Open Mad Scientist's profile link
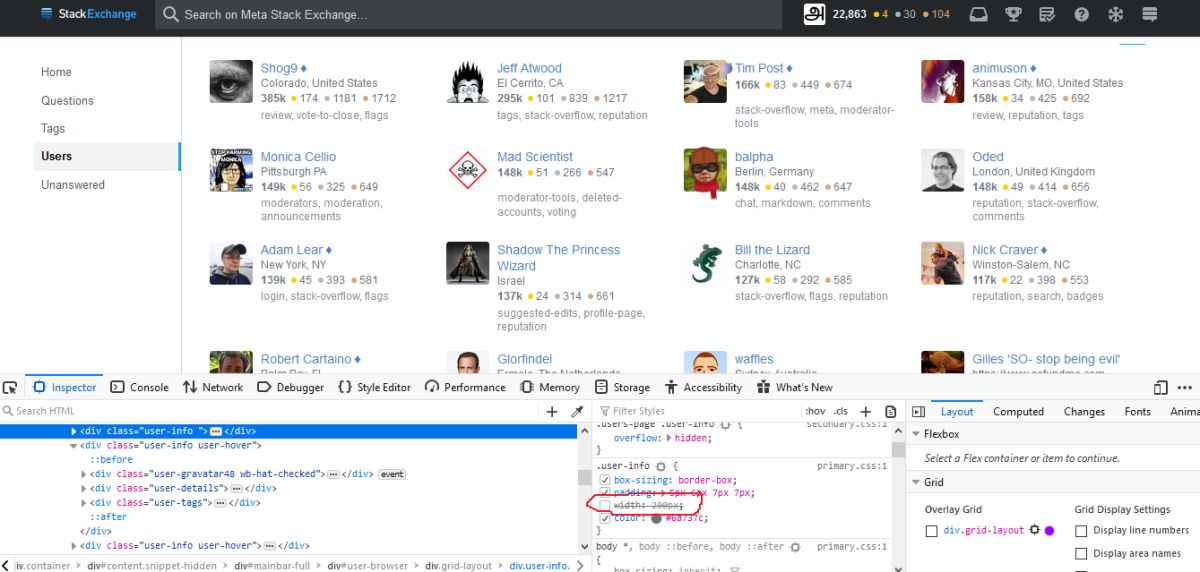This screenshot has height=572, width=1200. click(535, 157)
